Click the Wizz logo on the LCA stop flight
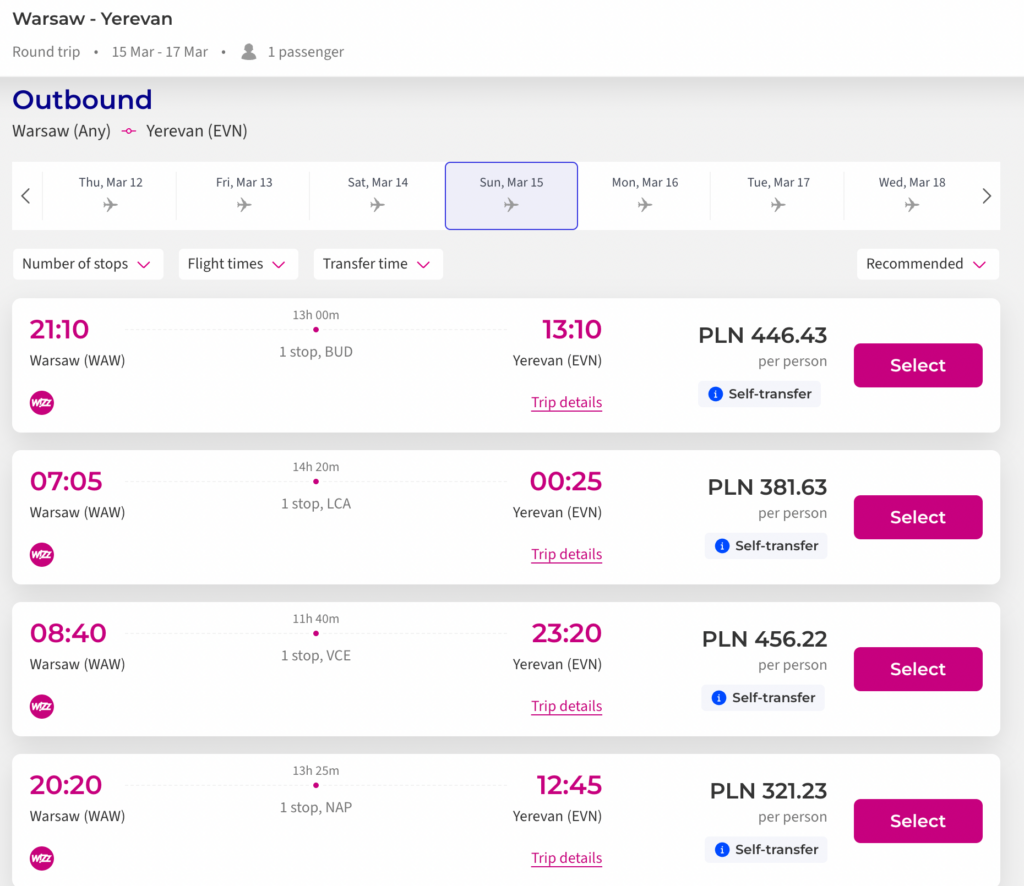The image size is (1024, 886). pos(41,555)
